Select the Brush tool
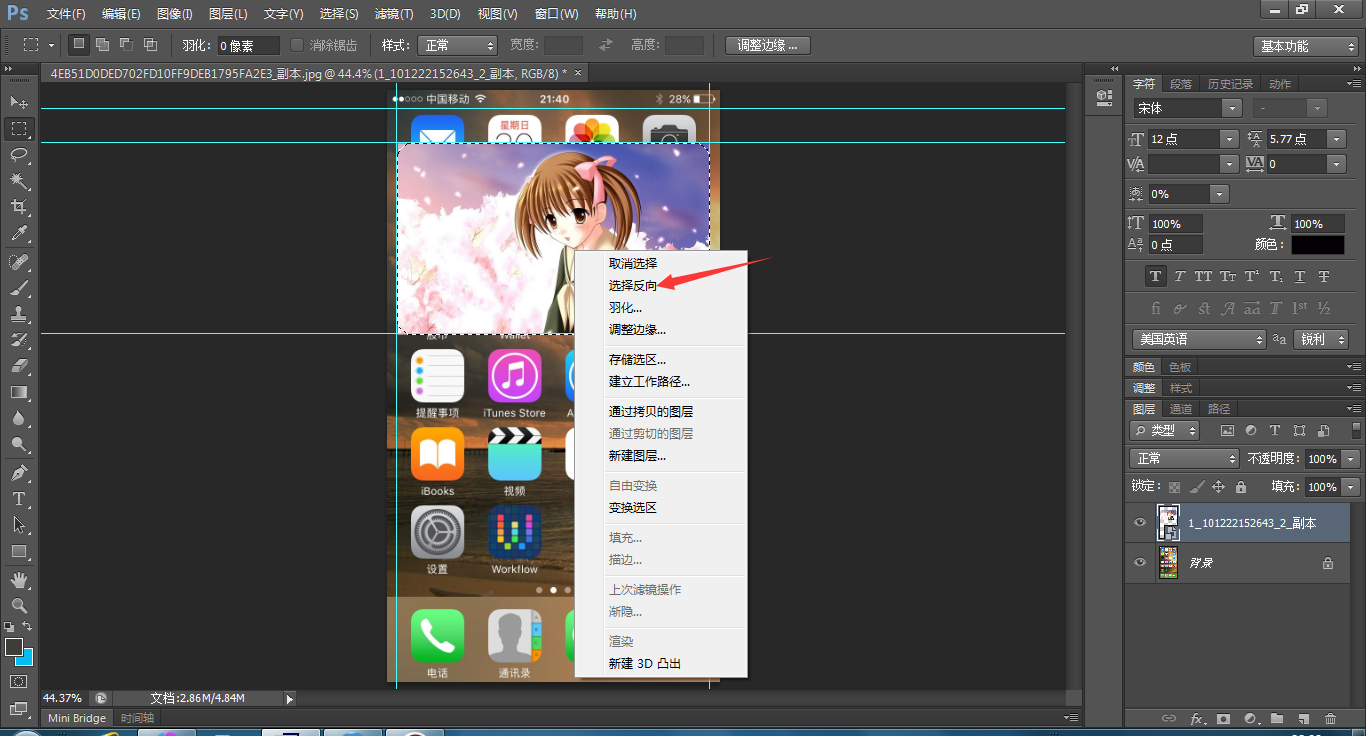This screenshot has width=1366, height=736. (19, 288)
